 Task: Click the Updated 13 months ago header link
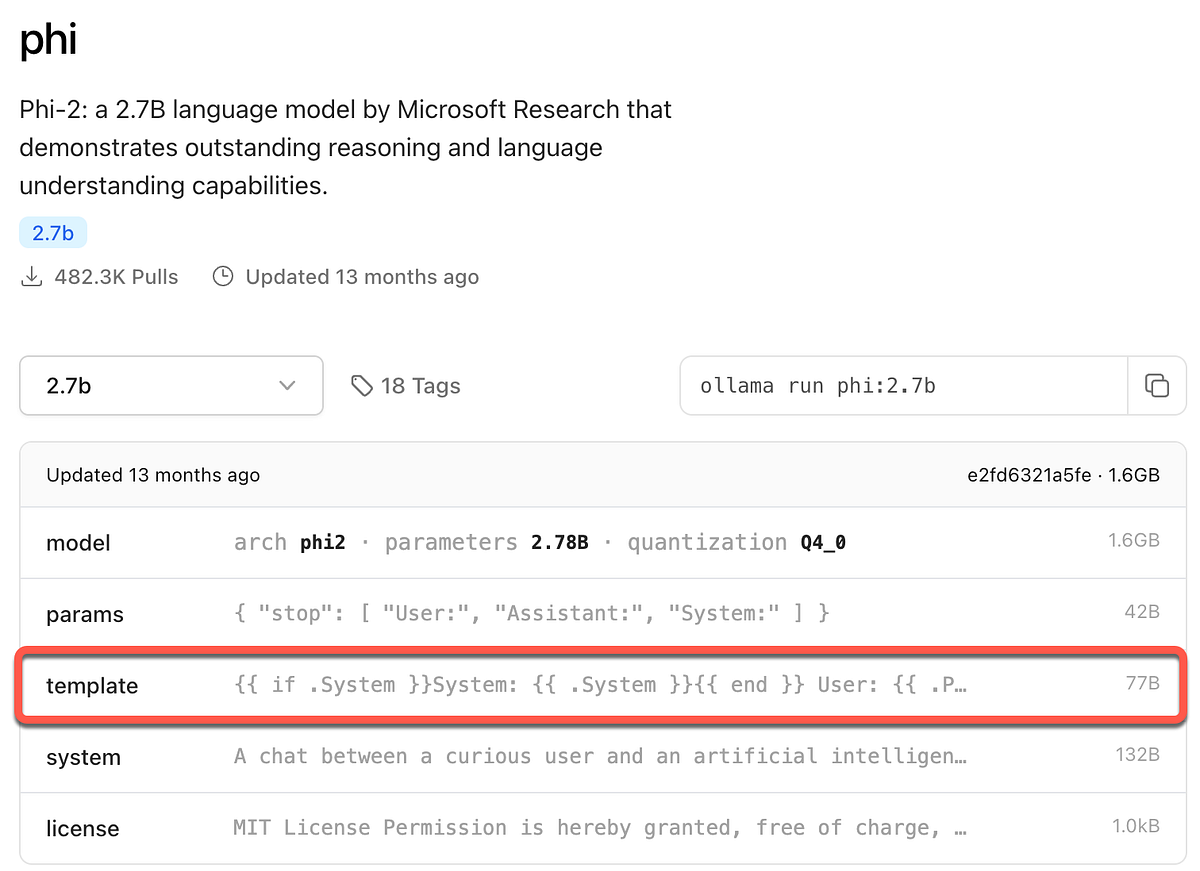tap(152, 475)
